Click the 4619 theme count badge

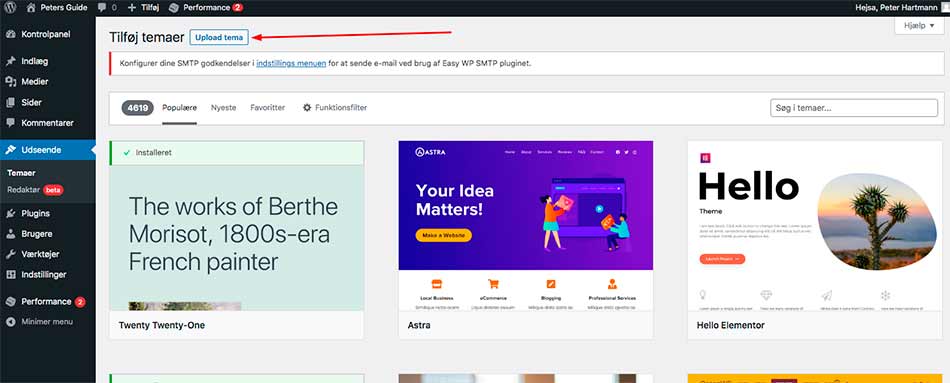point(138,108)
